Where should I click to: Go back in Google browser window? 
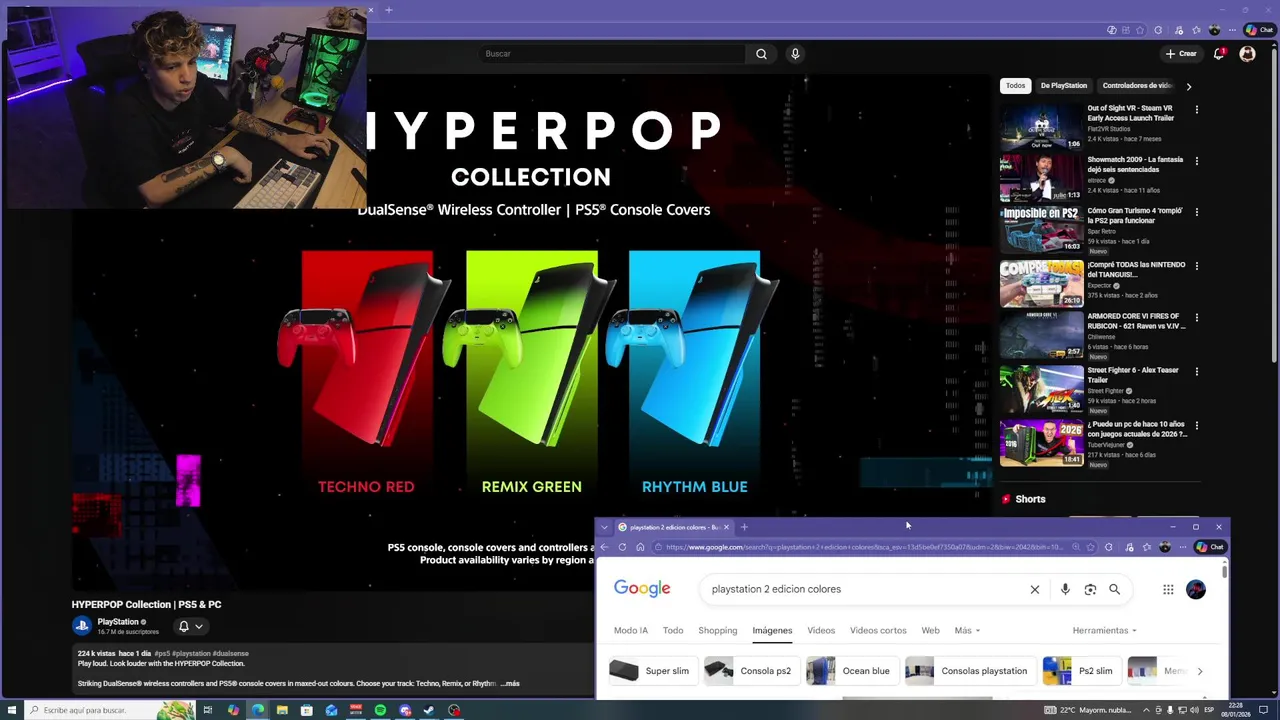603,547
